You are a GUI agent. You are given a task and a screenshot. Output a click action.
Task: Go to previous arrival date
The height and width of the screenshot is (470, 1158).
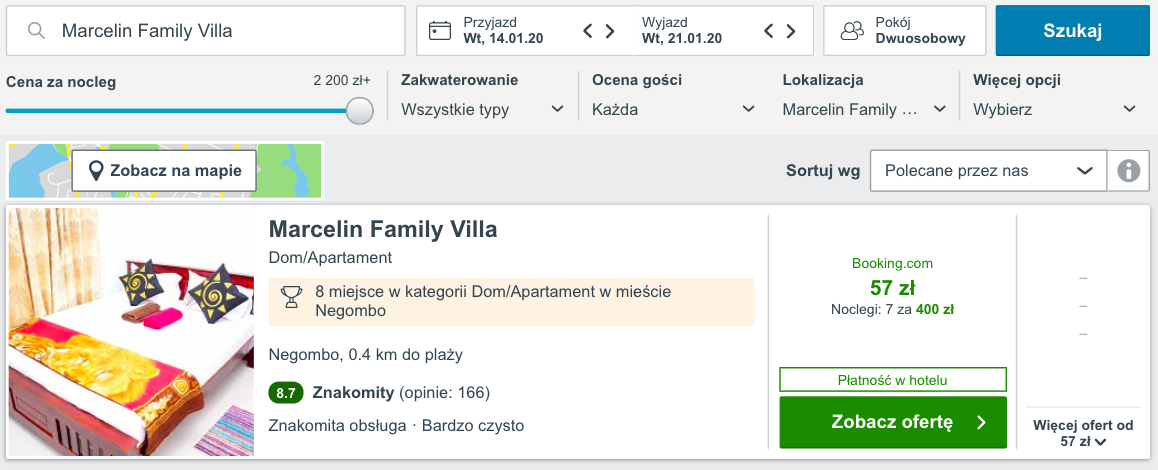(589, 31)
